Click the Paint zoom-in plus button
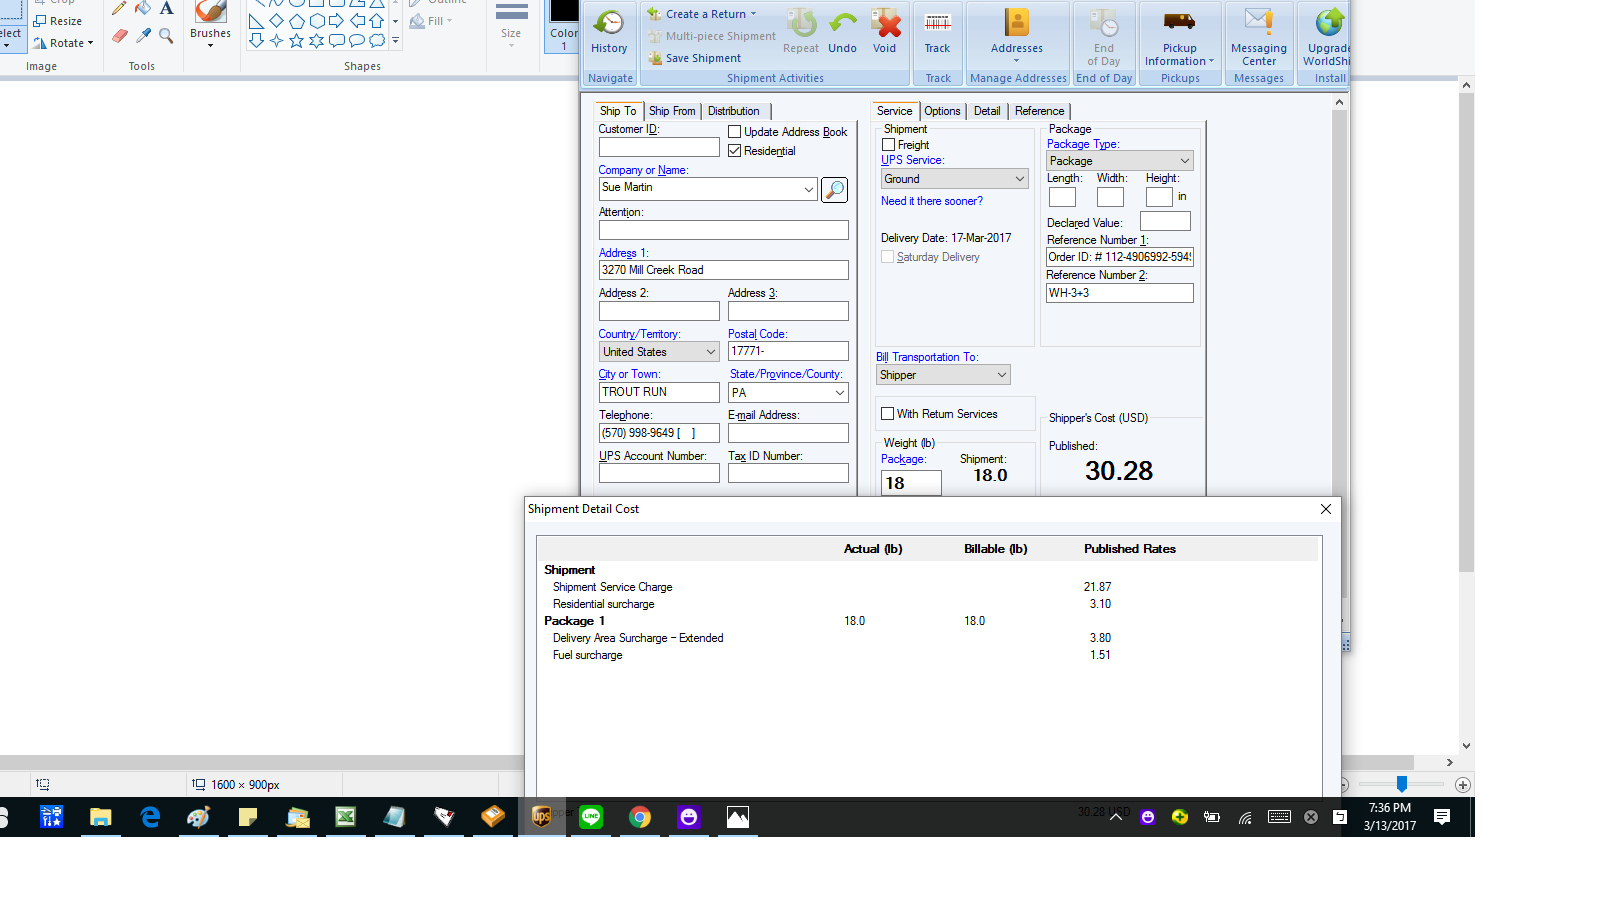This screenshot has height=900, width=1600. coord(1462,785)
